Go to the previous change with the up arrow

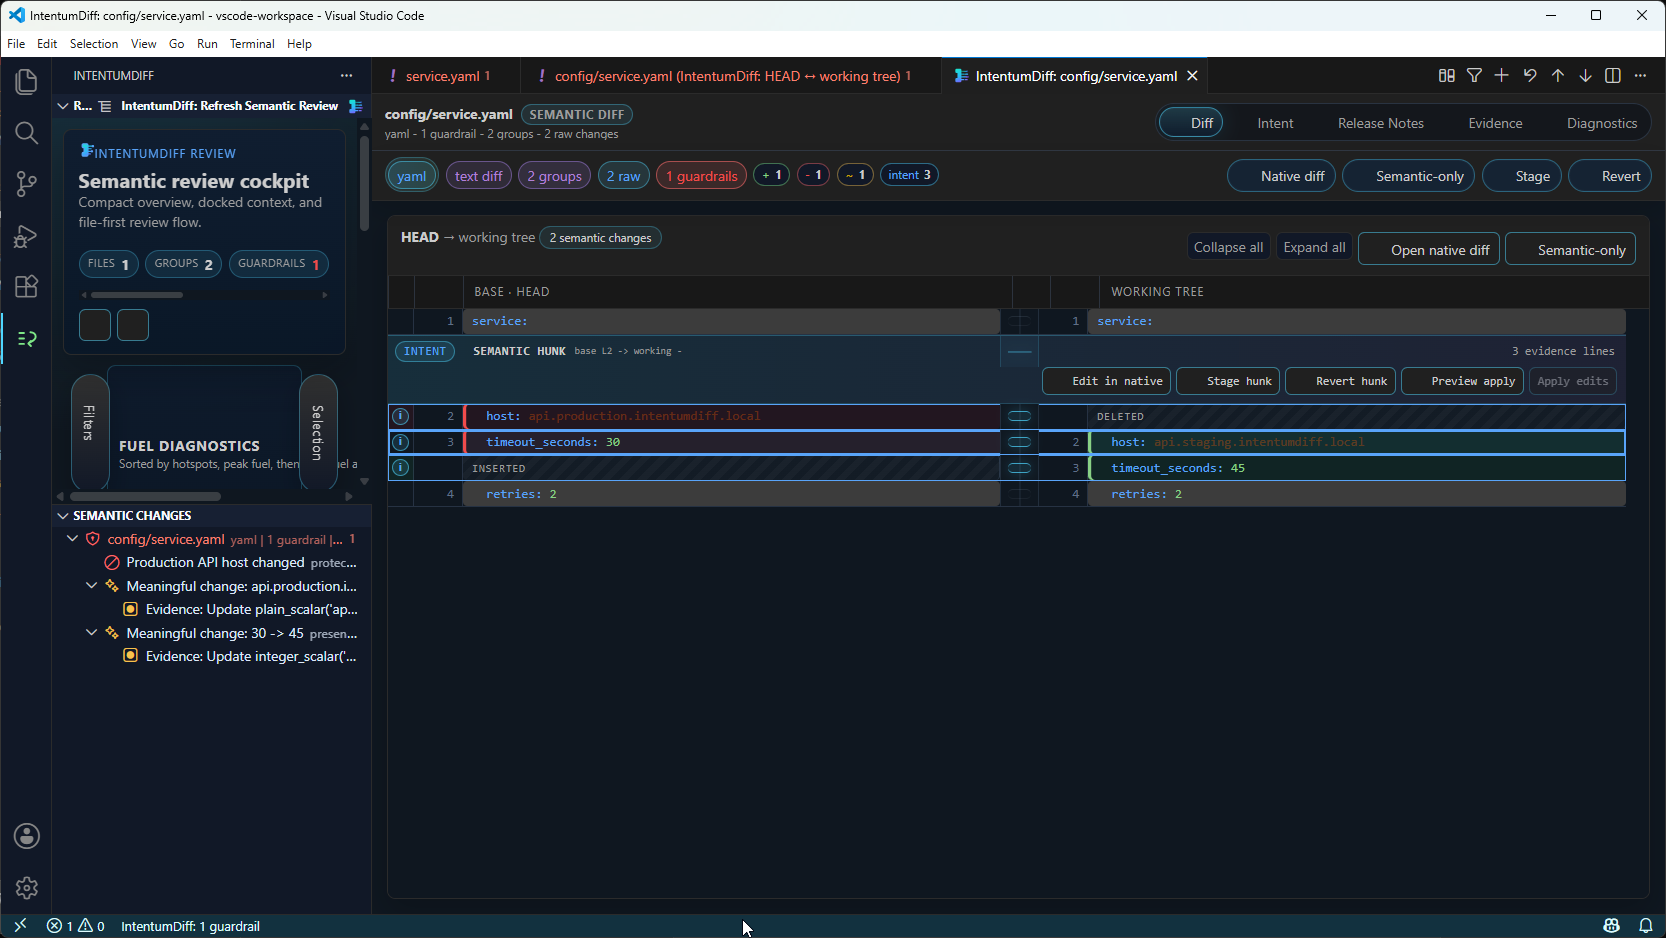[1557, 76]
